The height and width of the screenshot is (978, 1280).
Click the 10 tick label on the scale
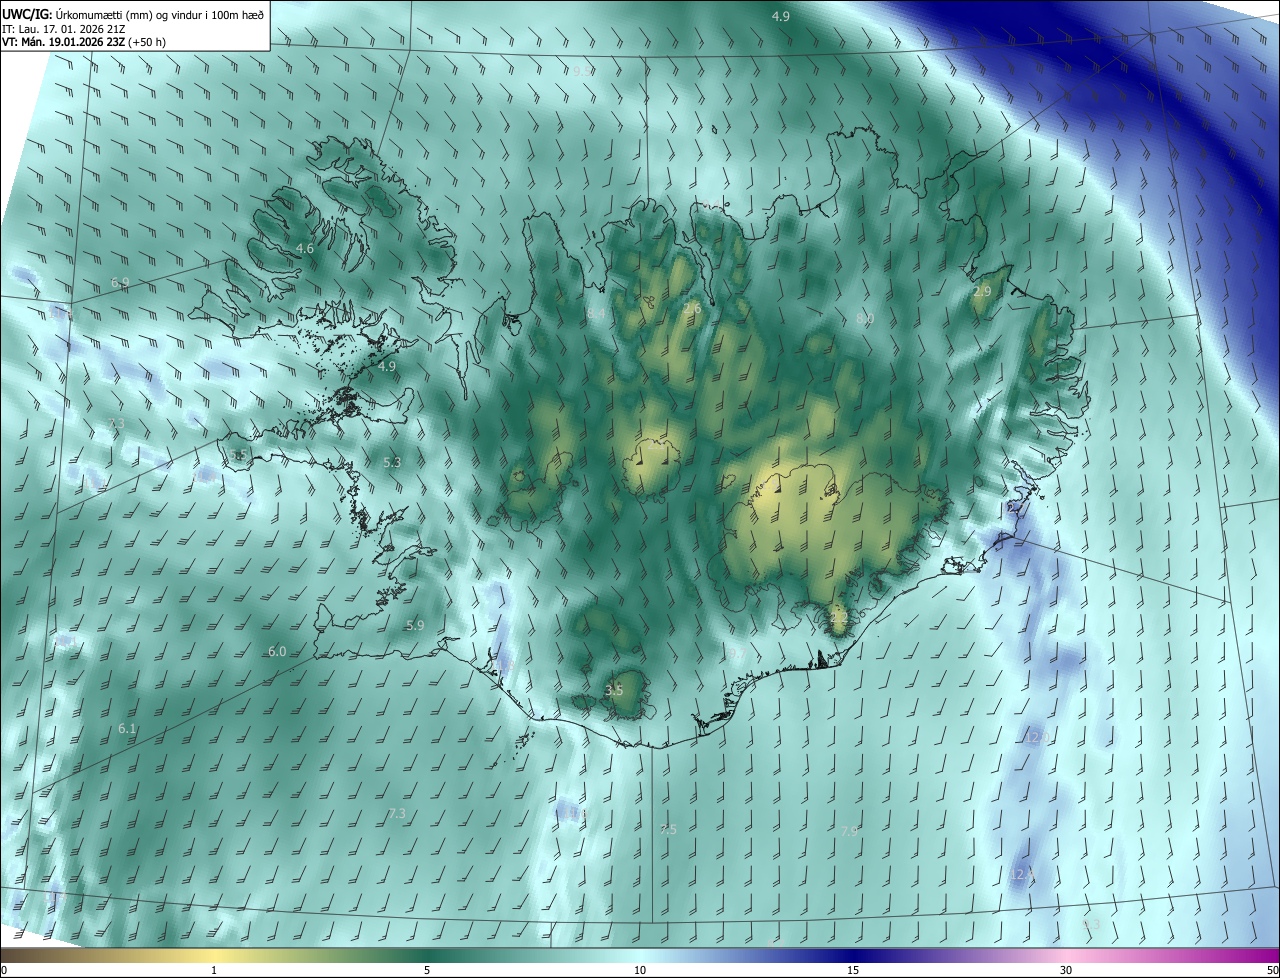[640, 970]
